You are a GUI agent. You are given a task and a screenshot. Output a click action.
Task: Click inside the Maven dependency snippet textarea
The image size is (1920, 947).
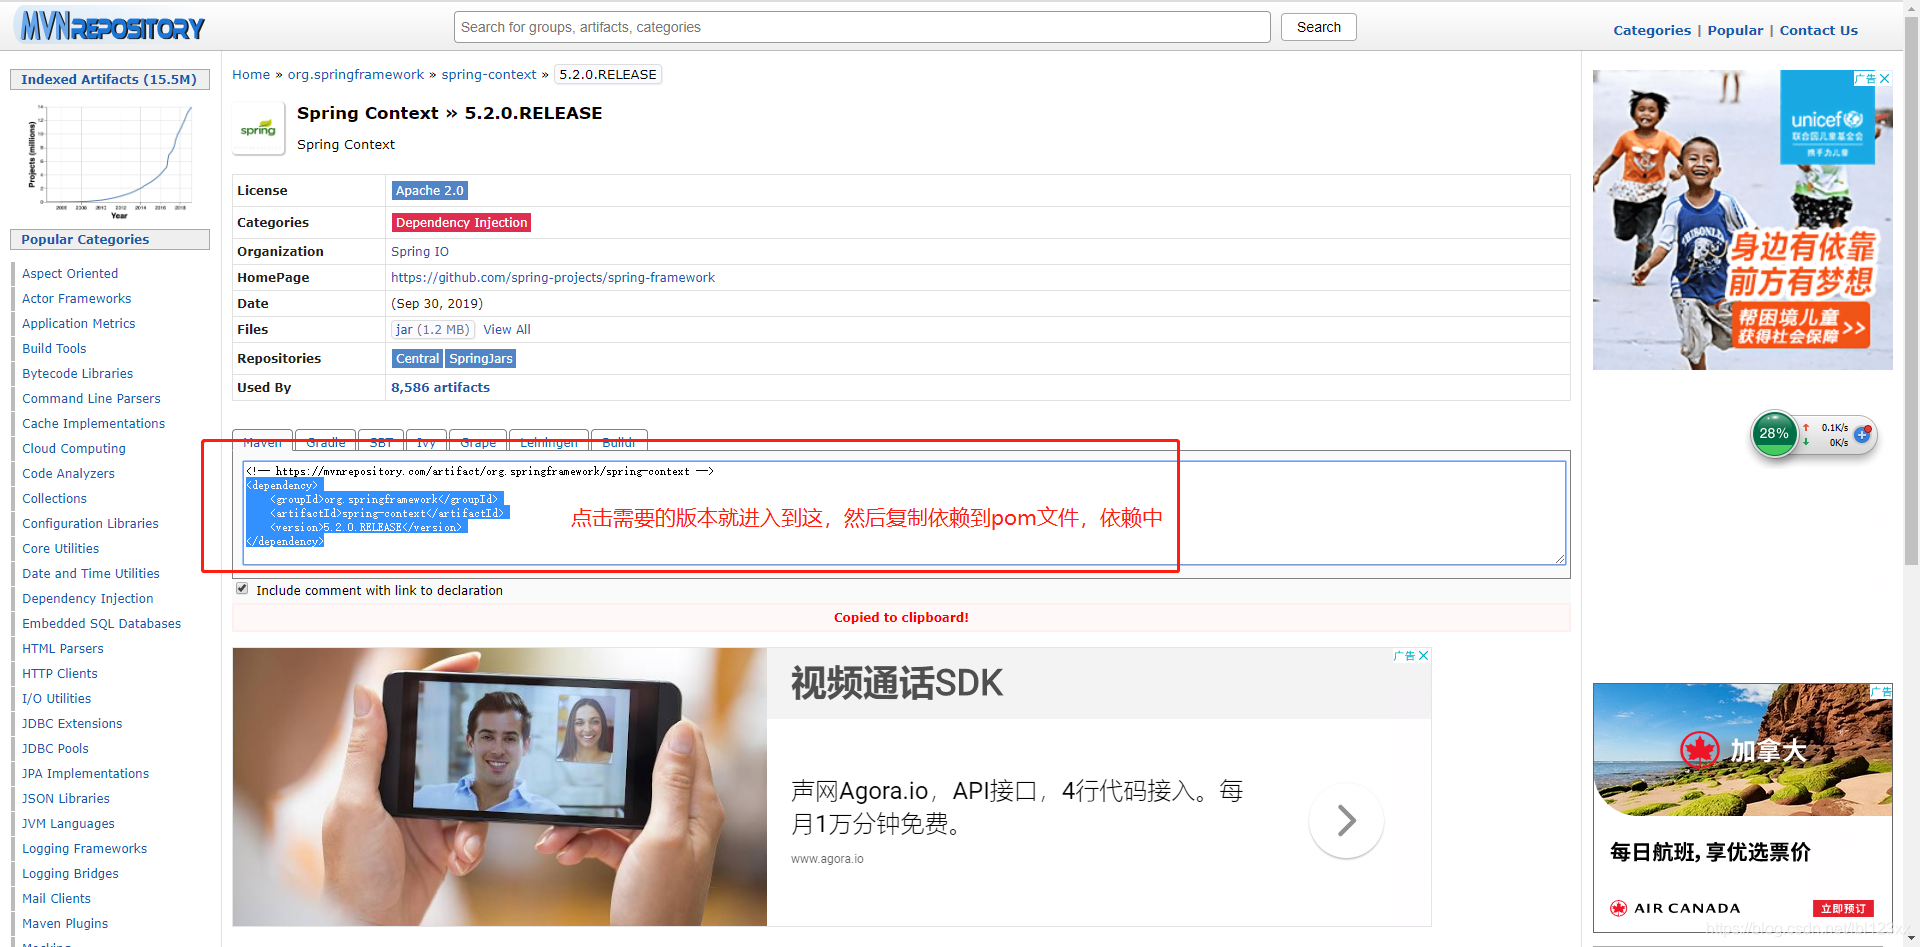904,512
